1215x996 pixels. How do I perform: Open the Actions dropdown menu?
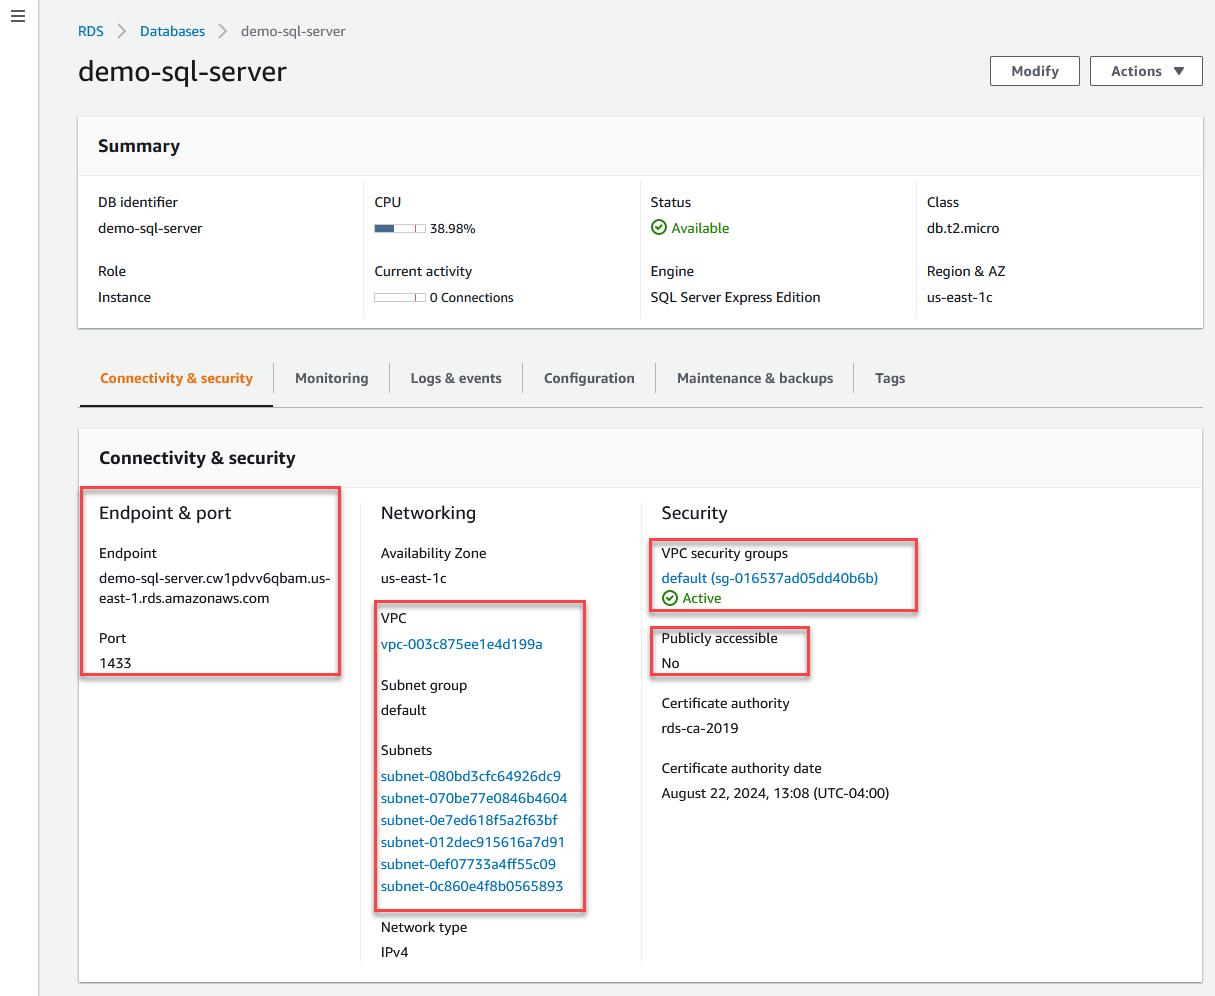tap(1146, 71)
